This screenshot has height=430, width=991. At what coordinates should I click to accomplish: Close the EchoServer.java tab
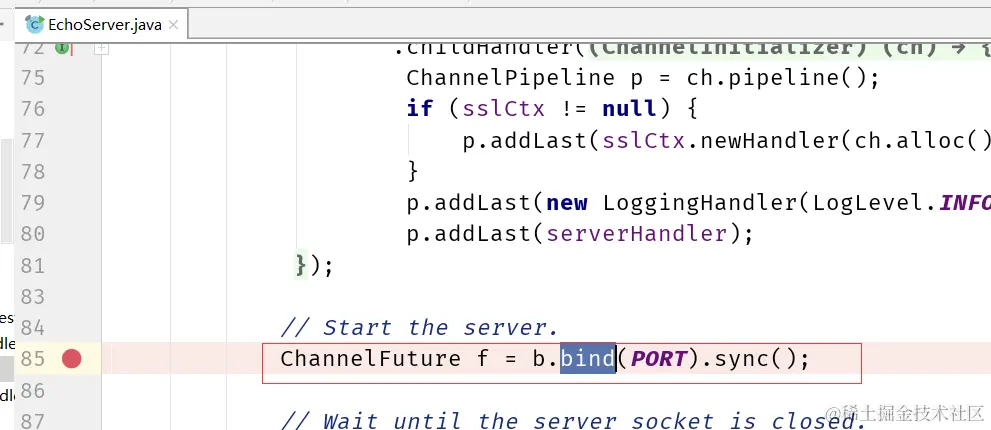pos(174,25)
